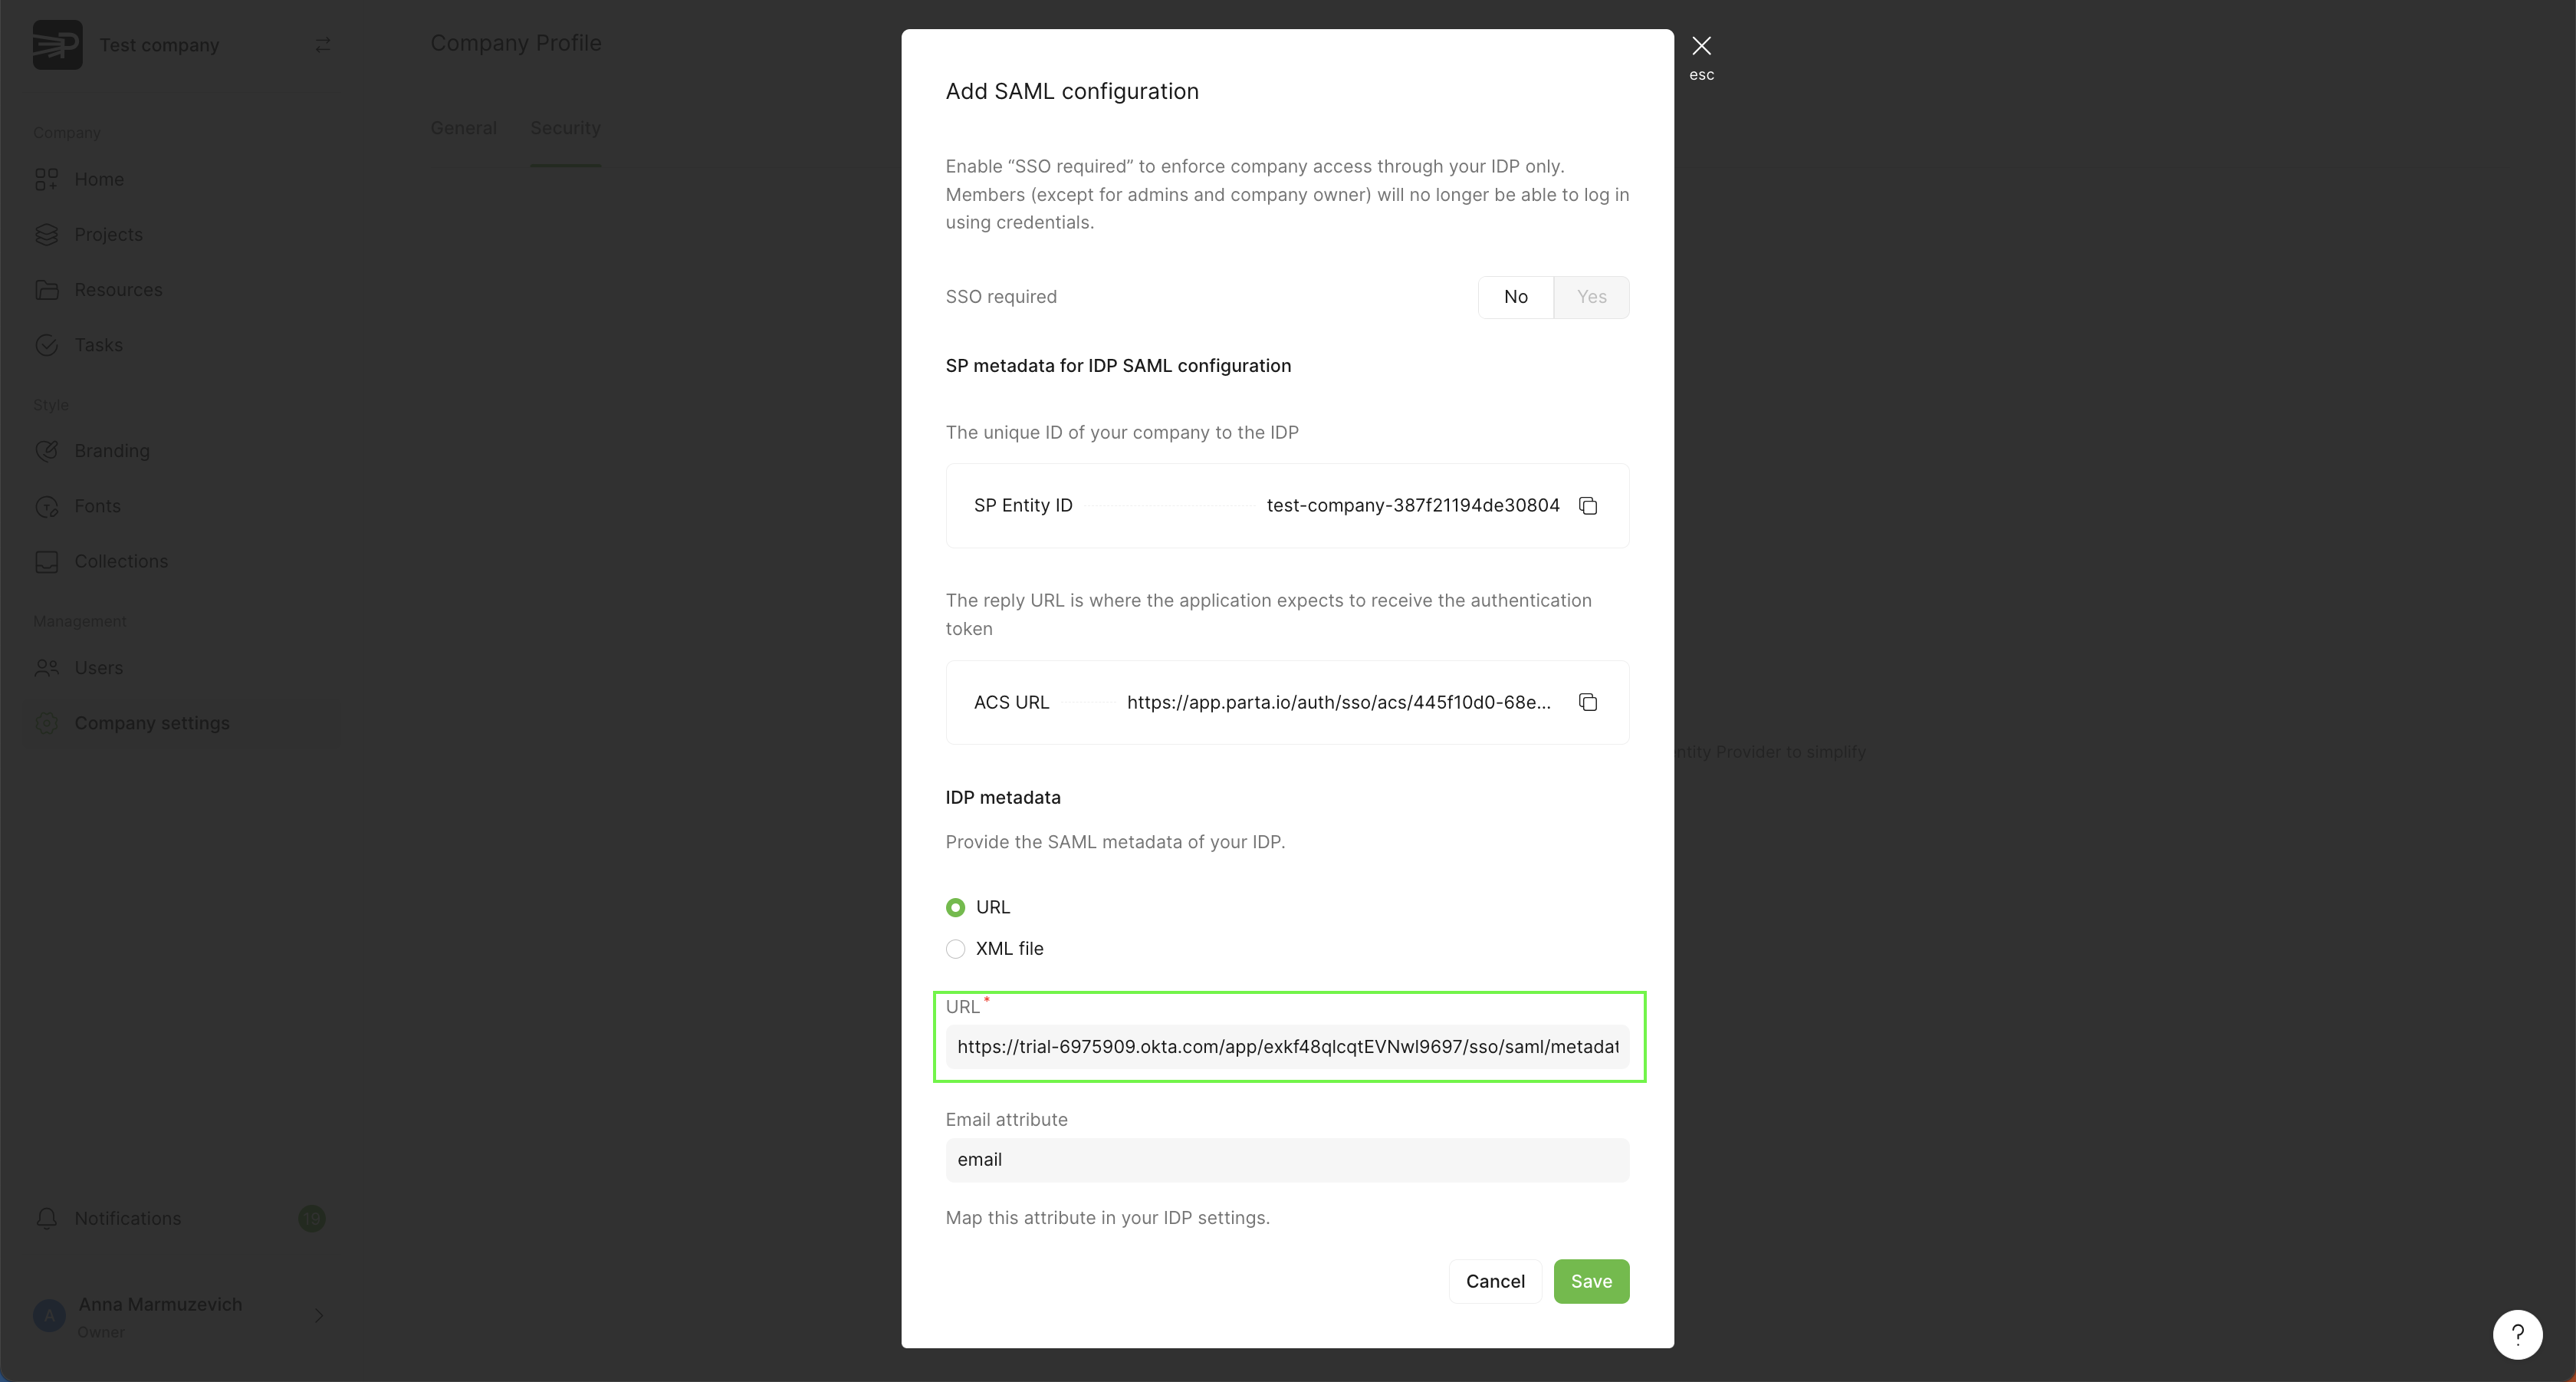2576x1382 pixels.
Task: Switch to the General tab
Action: 464,128
